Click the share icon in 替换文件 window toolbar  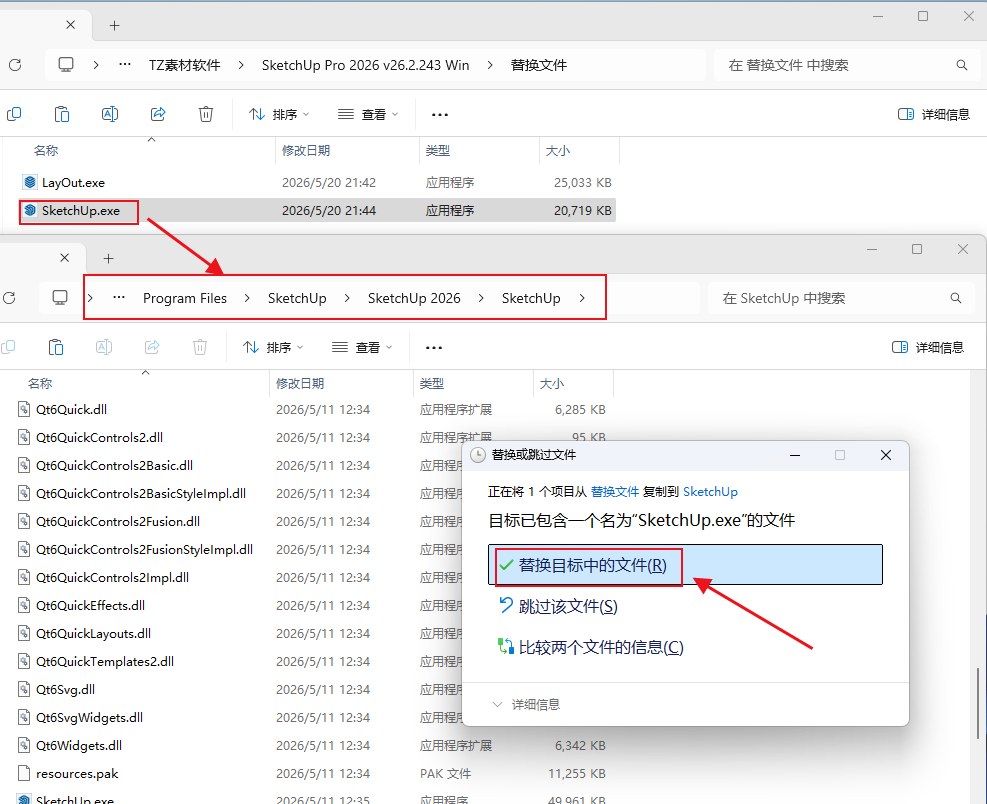coord(158,114)
